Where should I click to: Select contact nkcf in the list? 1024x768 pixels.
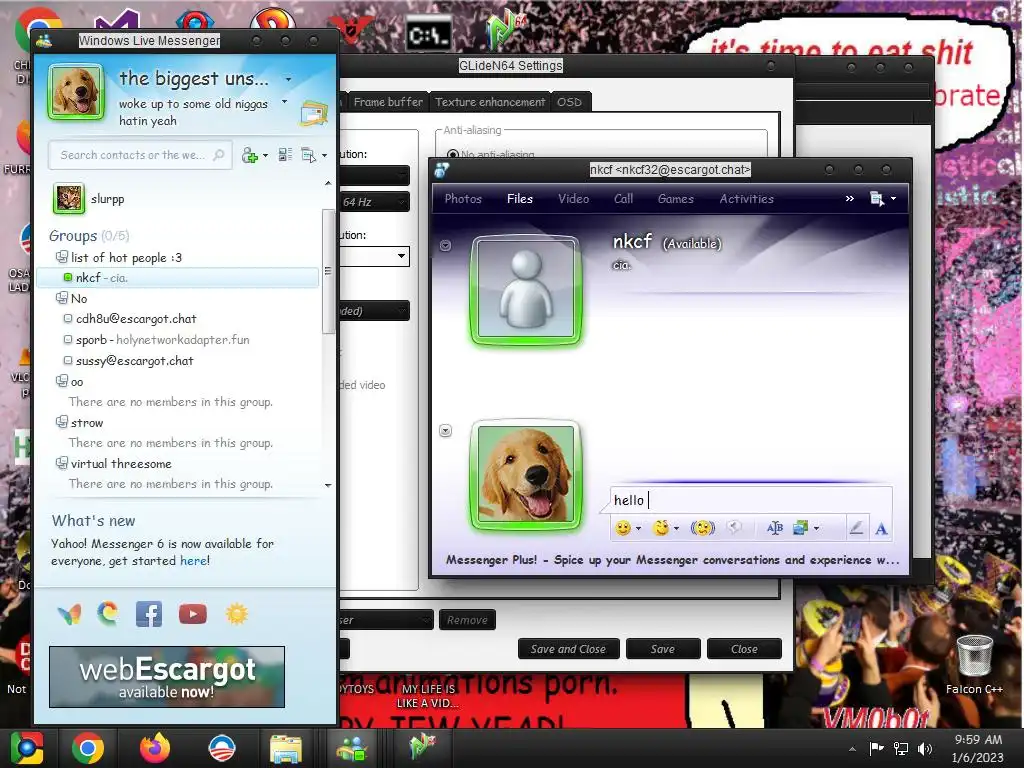click(x=178, y=278)
